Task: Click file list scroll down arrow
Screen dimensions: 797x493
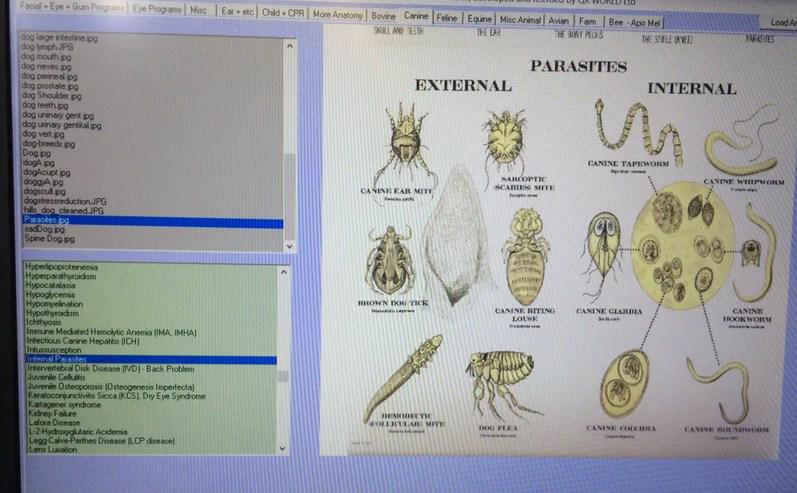Action: [290, 244]
